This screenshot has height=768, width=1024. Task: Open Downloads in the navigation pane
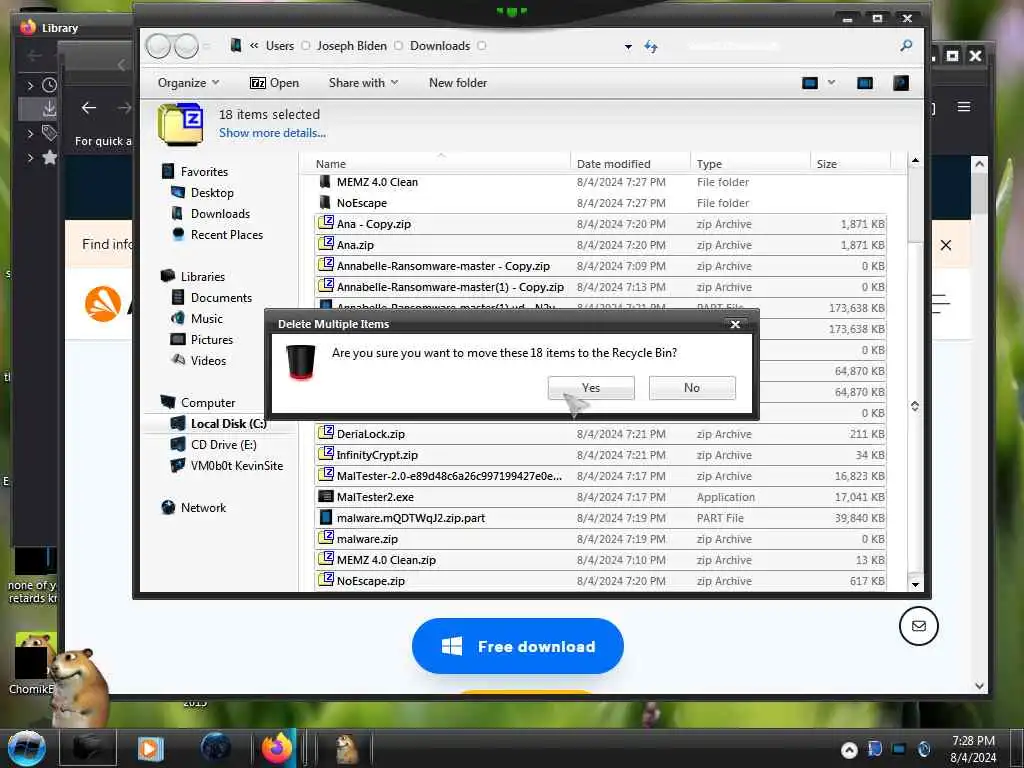tap(219, 214)
